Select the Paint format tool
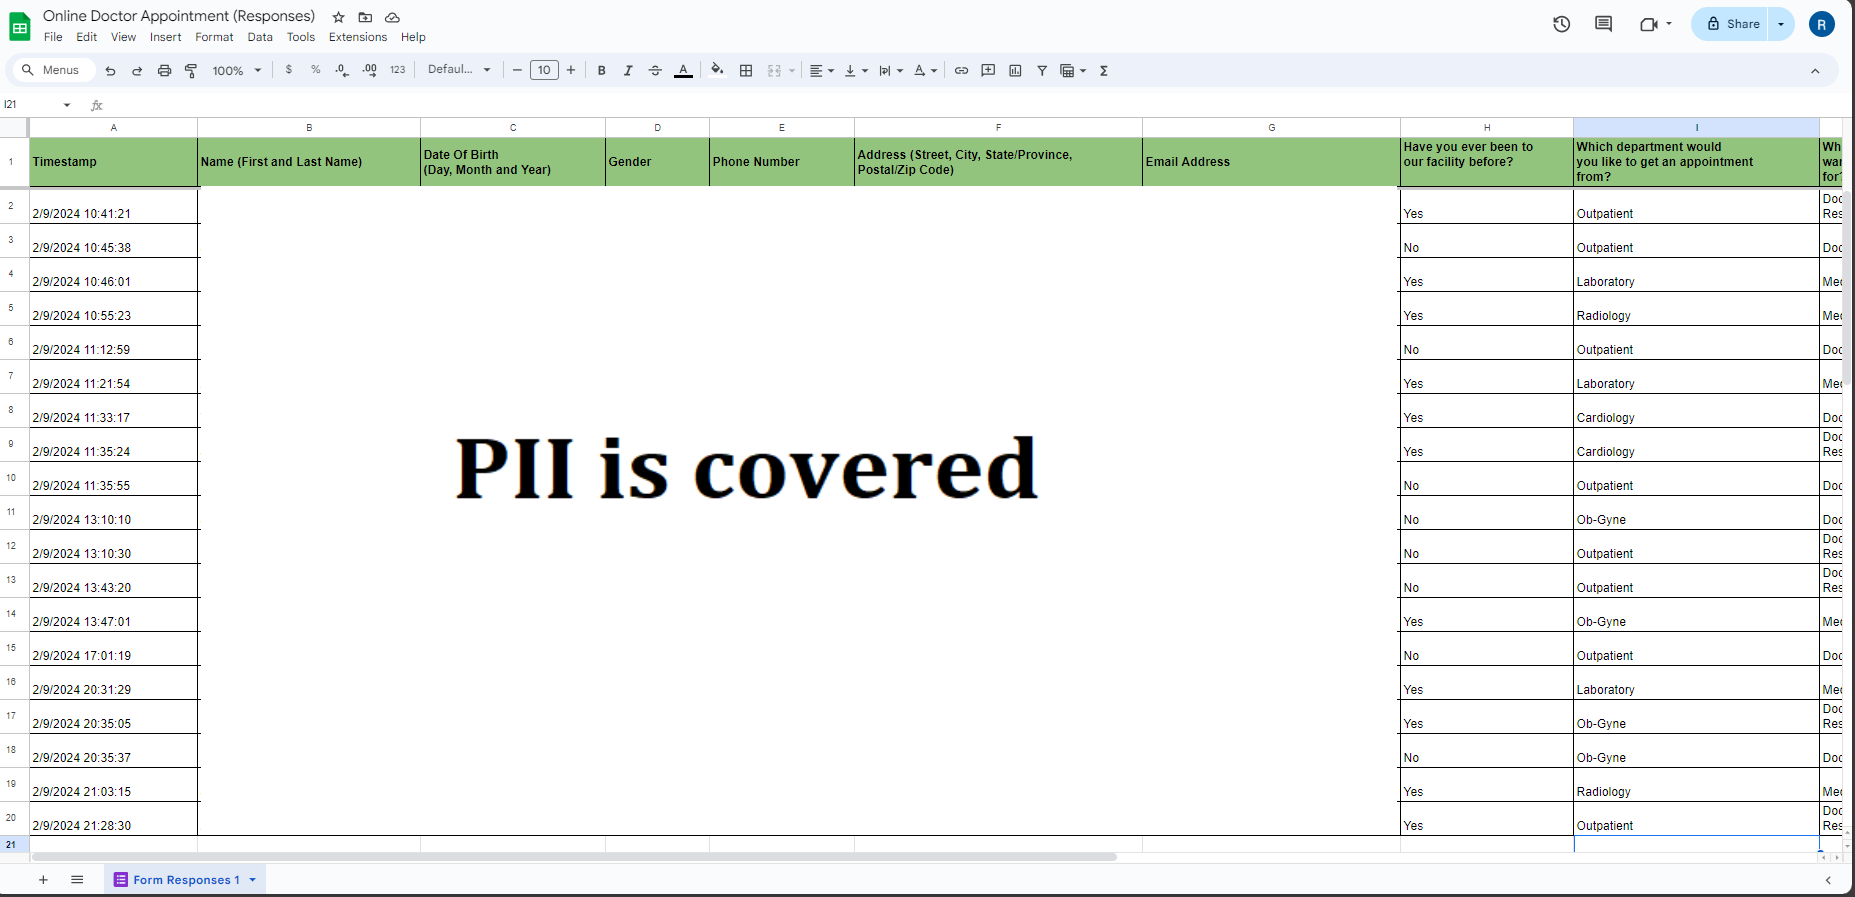1855x897 pixels. [x=191, y=71]
